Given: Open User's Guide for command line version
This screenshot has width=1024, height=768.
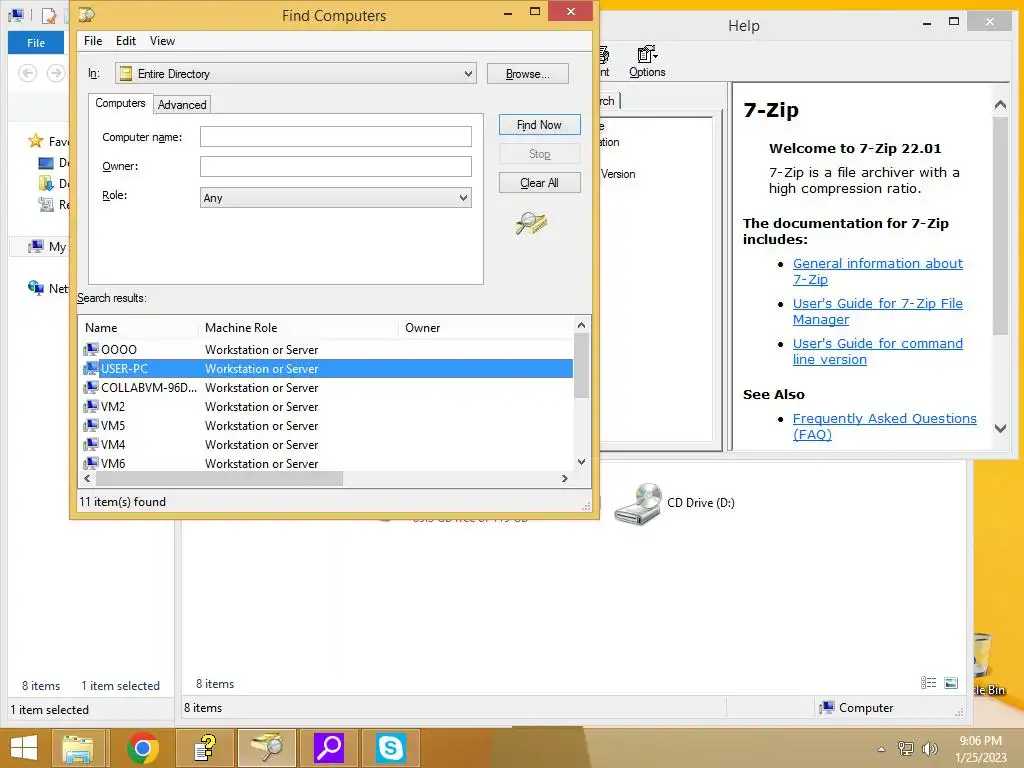Looking at the screenshot, I should (x=877, y=351).
